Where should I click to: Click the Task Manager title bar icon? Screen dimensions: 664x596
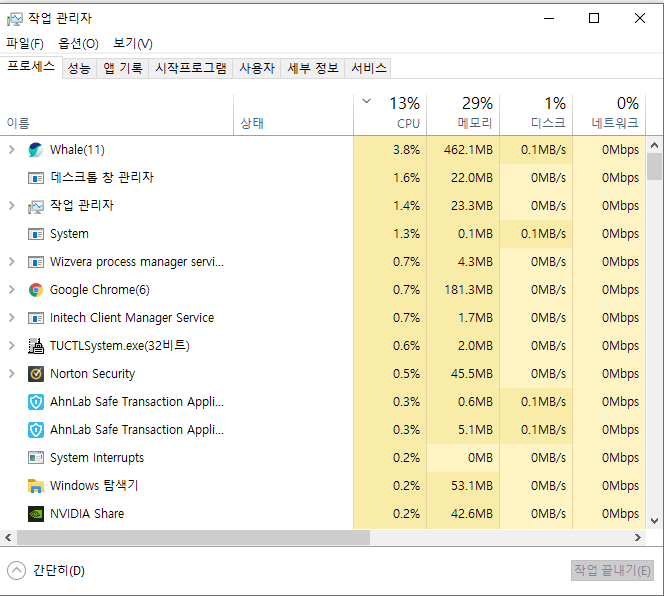14,19
